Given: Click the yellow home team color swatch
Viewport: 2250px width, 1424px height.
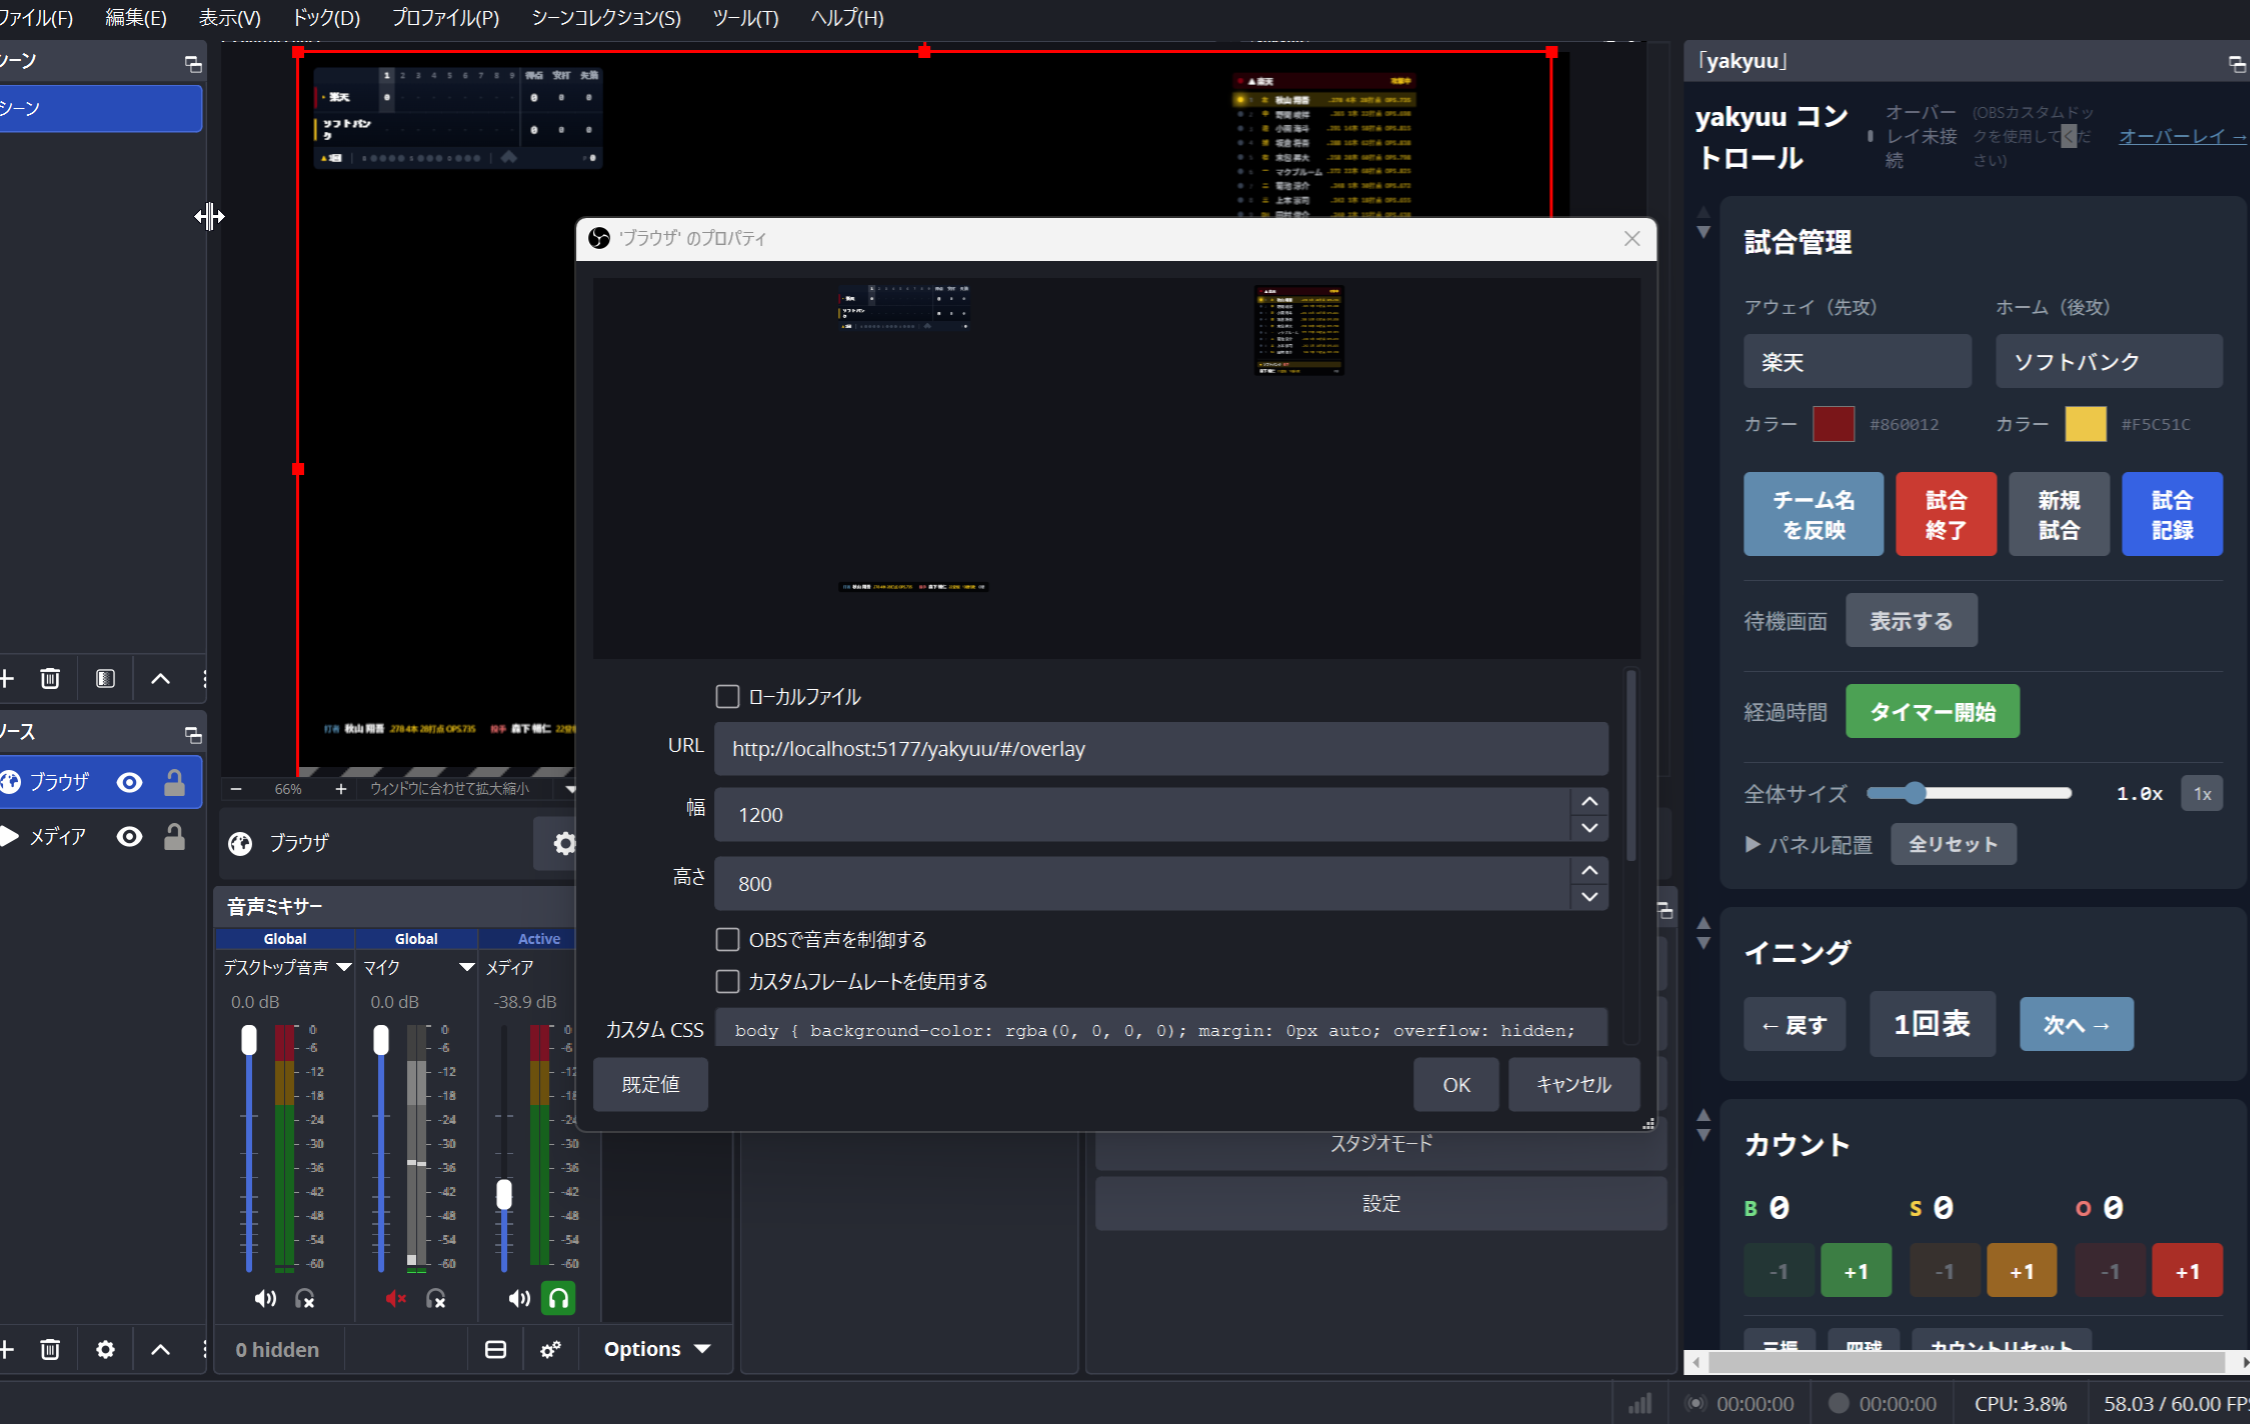Looking at the screenshot, I should [2085, 424].
